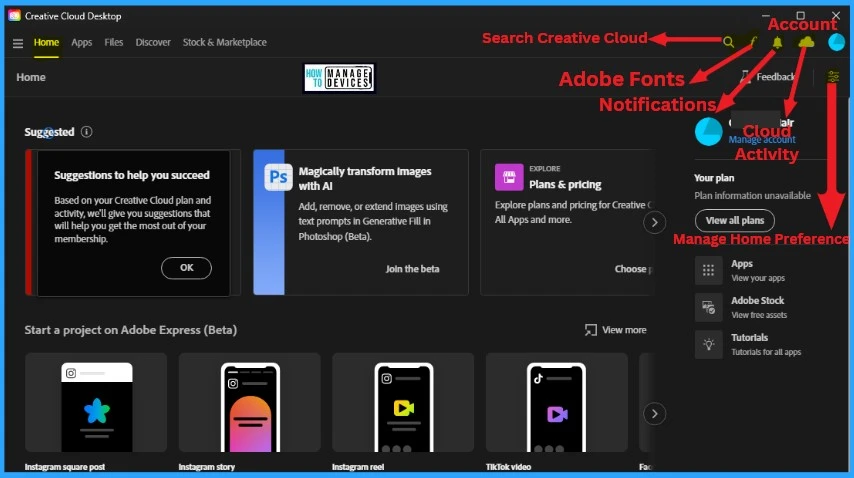
Task: Switch to the Home tab
Action: [46, 42]
